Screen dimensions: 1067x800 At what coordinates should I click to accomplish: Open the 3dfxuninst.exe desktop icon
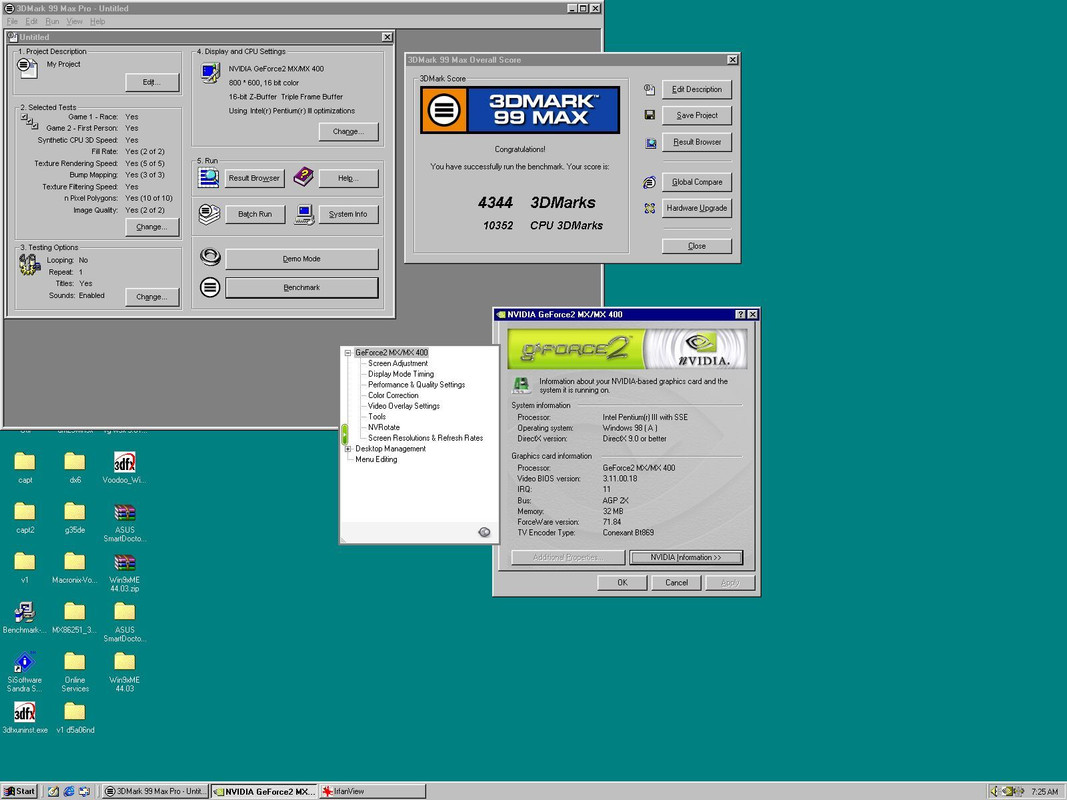point(25,712)
